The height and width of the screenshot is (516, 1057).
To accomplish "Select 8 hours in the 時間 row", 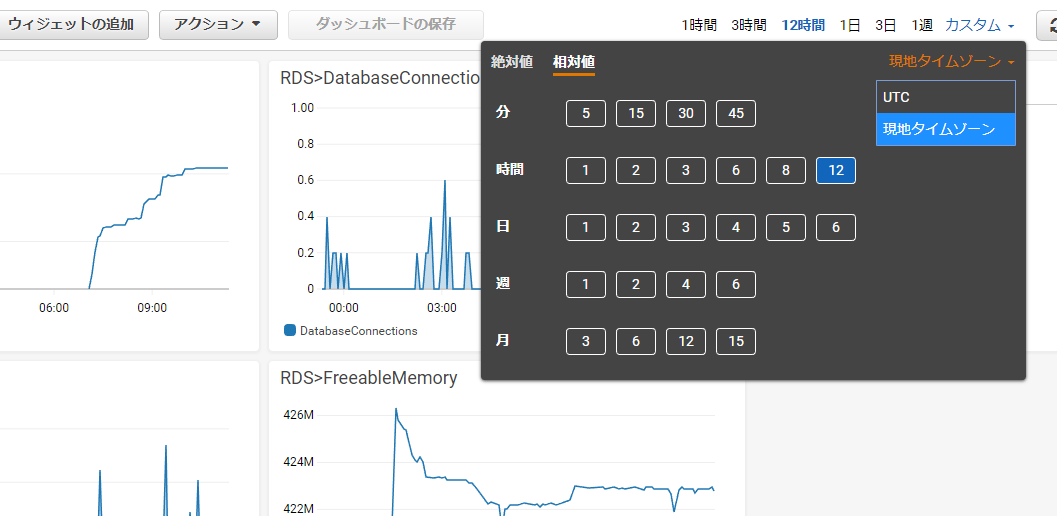I will click(786, 171).
